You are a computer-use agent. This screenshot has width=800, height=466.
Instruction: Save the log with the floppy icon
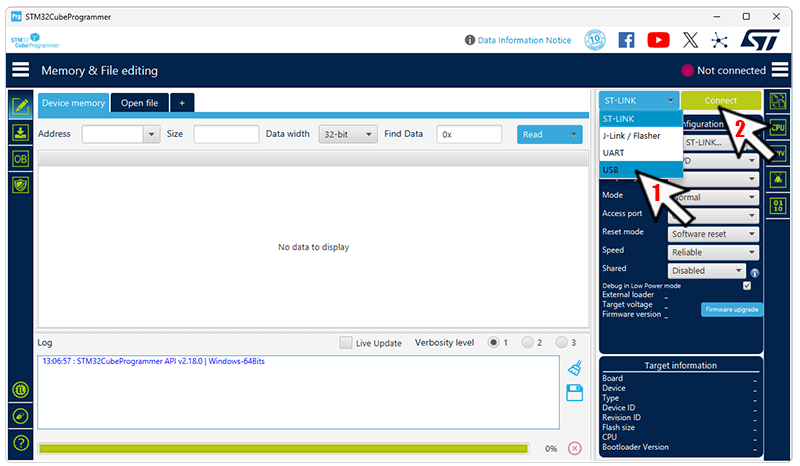point(574,393)
